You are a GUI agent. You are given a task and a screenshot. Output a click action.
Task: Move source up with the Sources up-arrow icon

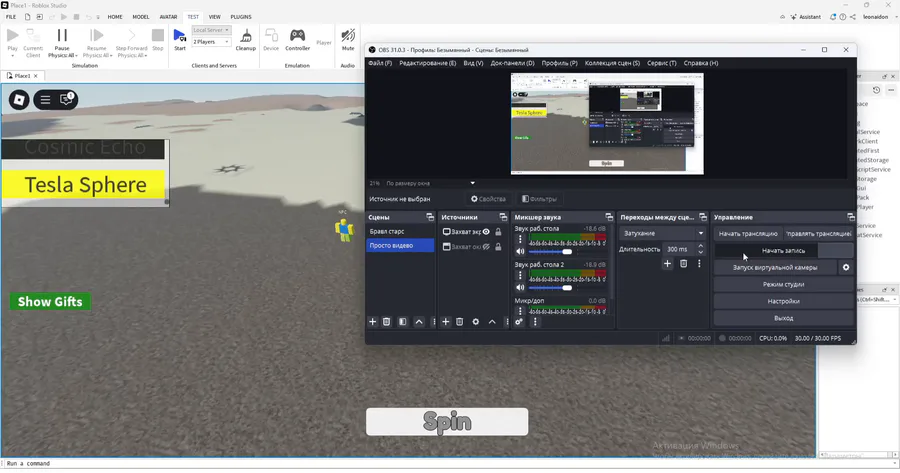tap(492, 322)
